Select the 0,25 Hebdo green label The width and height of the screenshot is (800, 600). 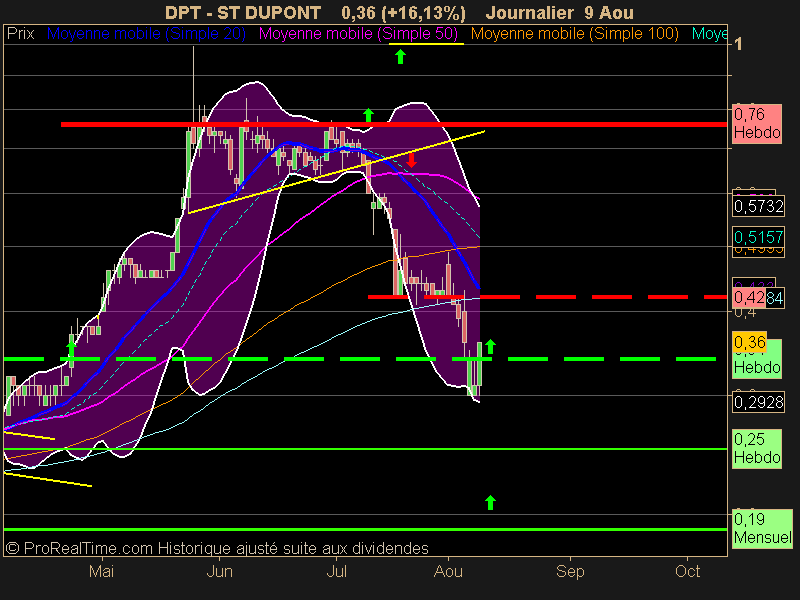click(x=757, y=448)
